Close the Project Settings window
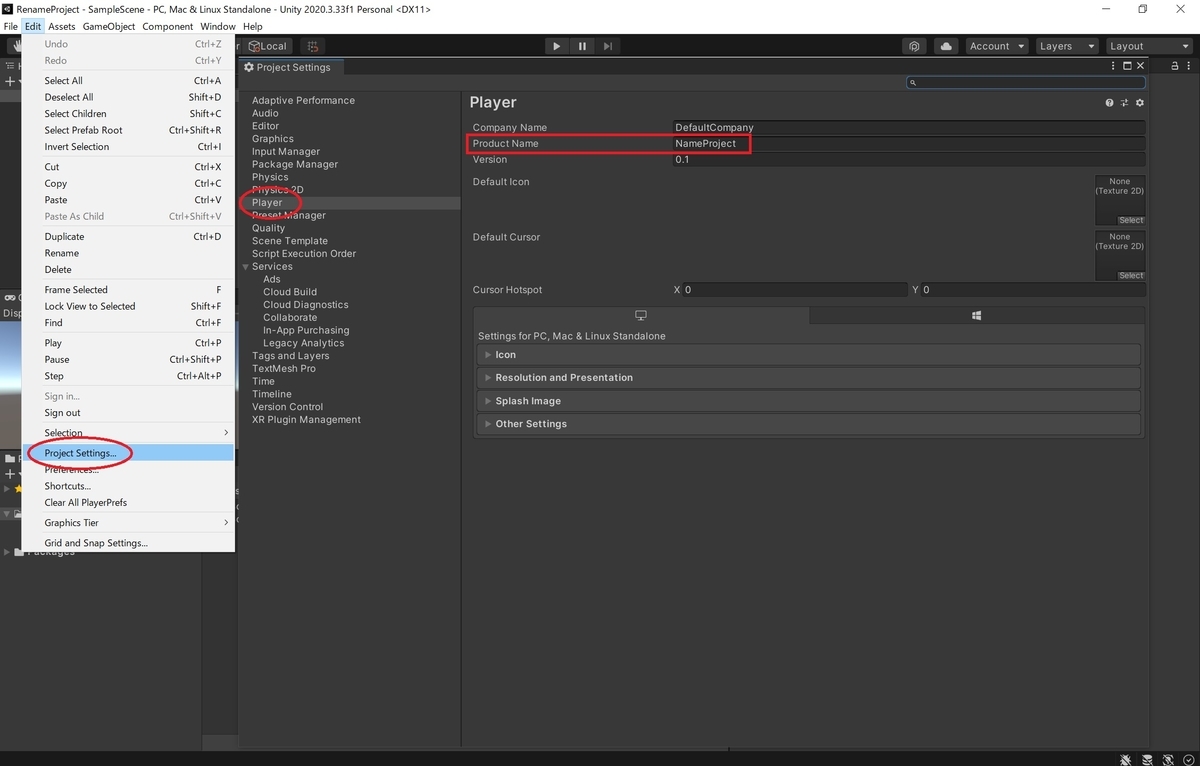This screenshot has width=1200, height=766. pos(1141,66)
